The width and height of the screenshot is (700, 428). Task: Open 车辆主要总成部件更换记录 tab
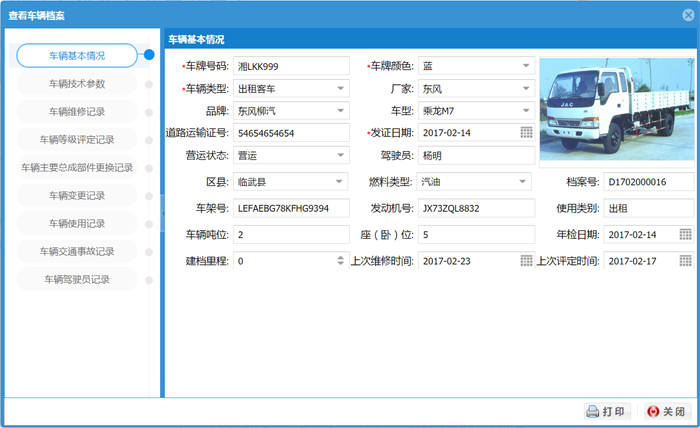coord(77,168)
